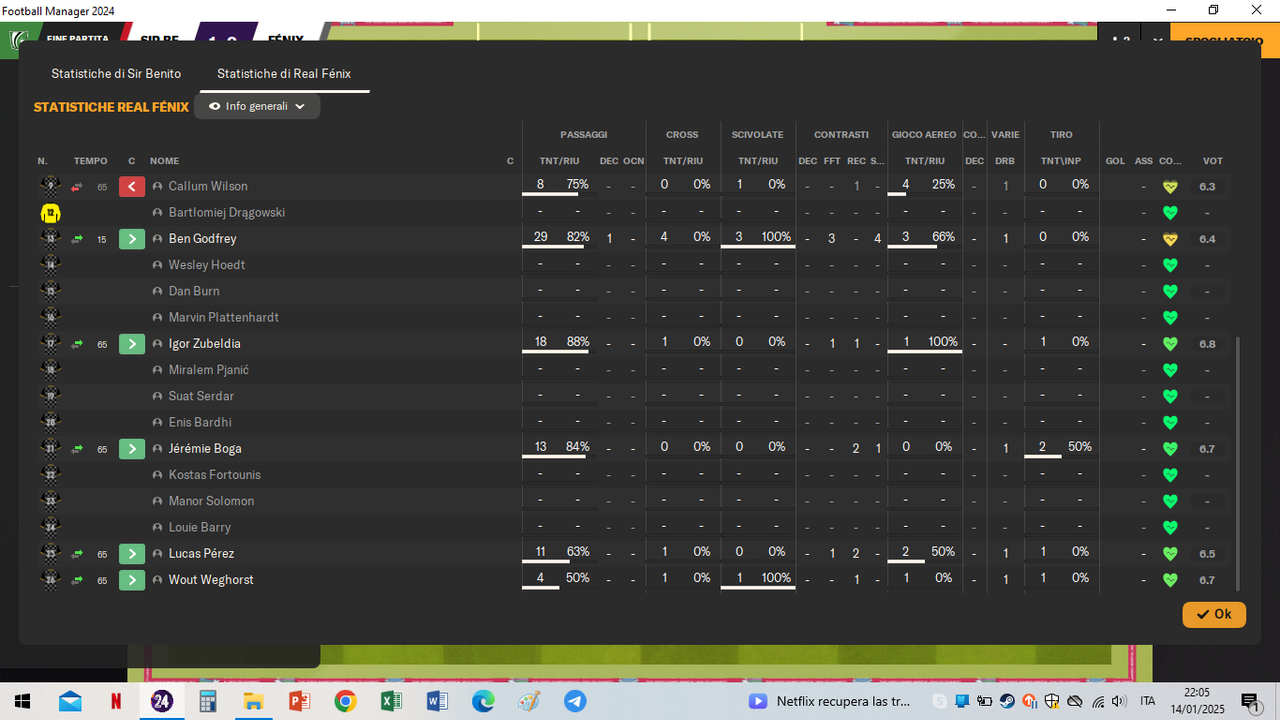Sort by the TEMPO column header
This screenshot has height=720, width=1280.
90,161
